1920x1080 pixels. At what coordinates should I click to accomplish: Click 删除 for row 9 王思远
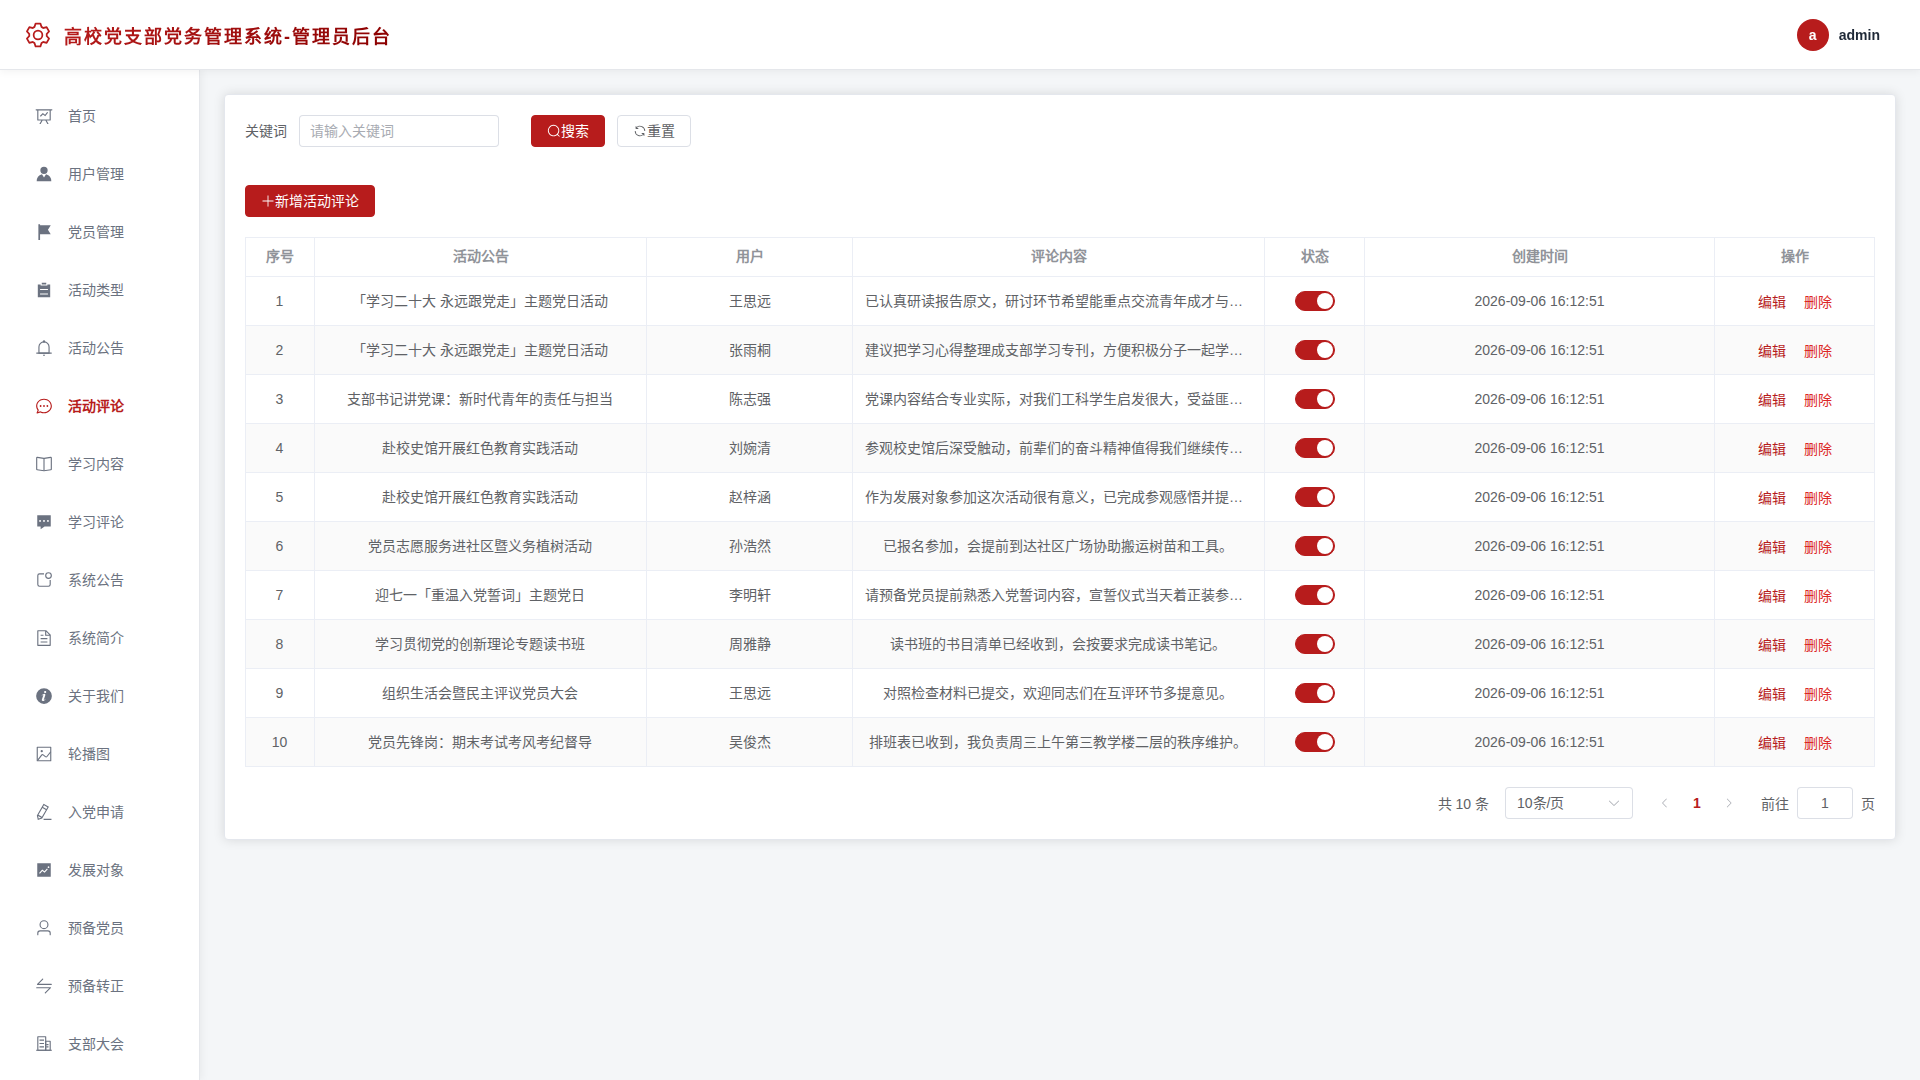pyautogui.click(x=1817, y=694)
